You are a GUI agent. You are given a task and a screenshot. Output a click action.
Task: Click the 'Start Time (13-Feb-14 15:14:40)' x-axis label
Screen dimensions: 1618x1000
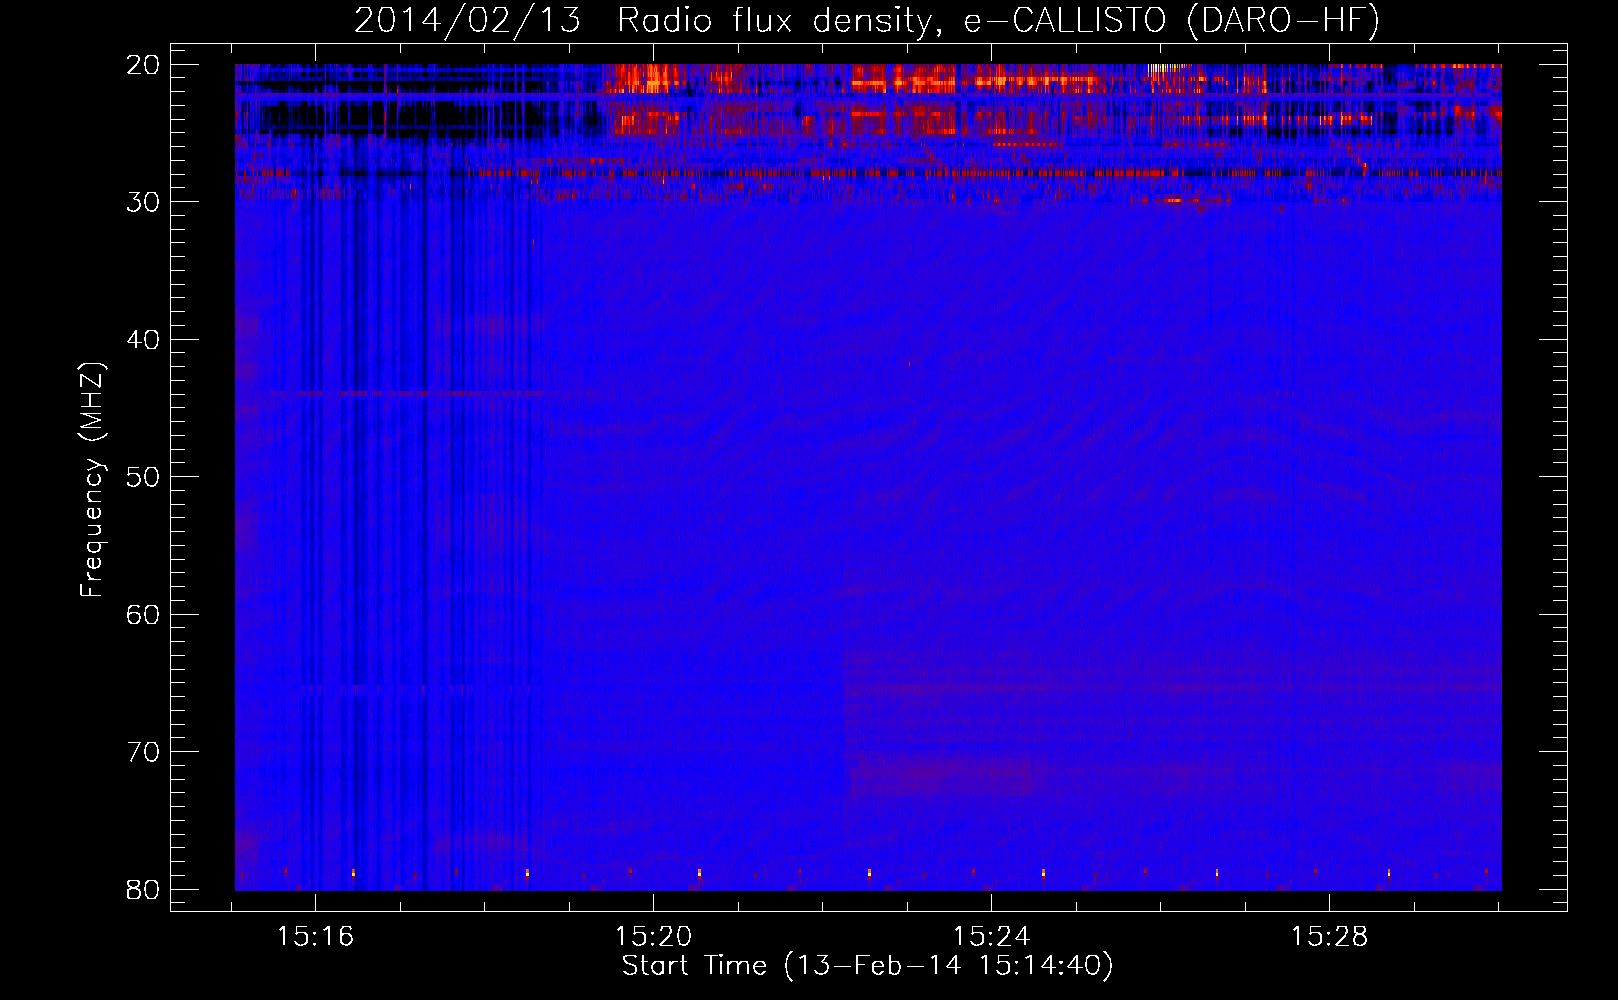click(867, 966)
